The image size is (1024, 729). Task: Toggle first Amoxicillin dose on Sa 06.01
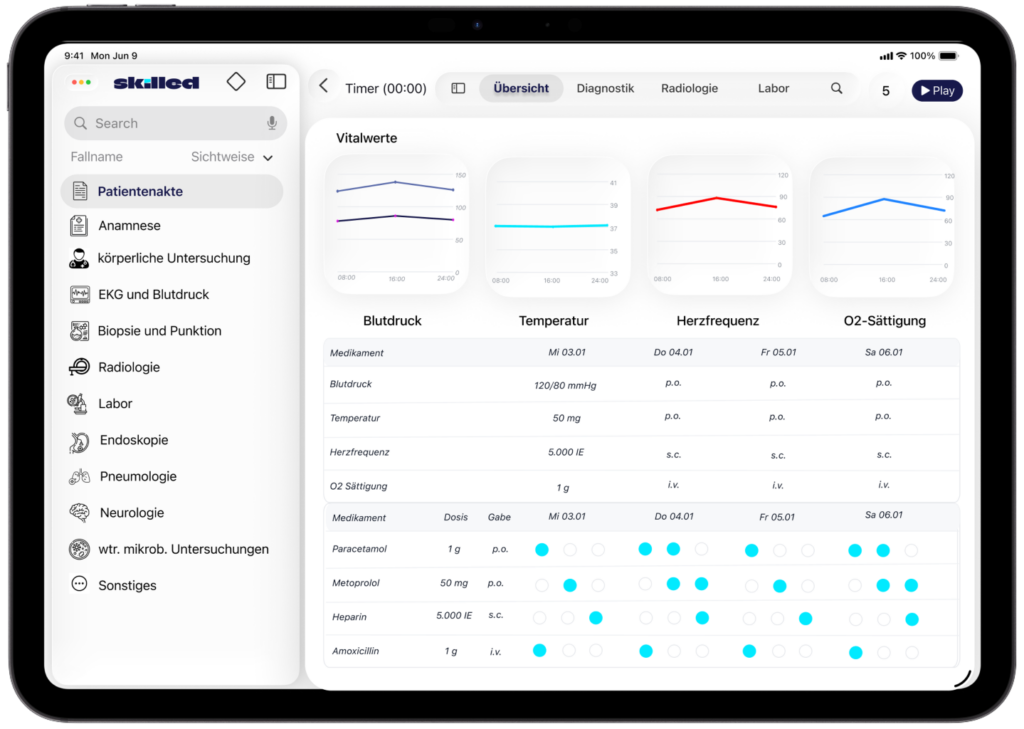[855, 653]
